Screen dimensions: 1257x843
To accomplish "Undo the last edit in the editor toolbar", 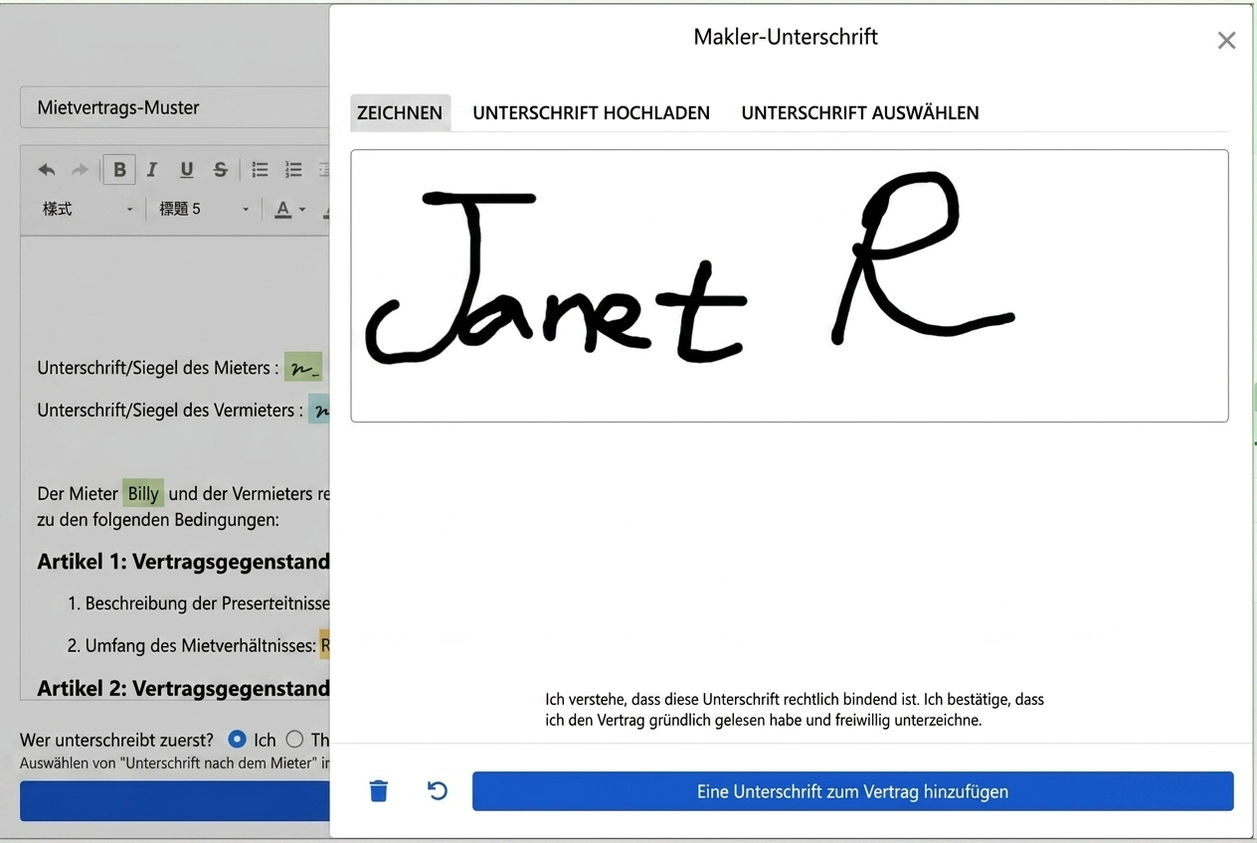I will point(47,170).
